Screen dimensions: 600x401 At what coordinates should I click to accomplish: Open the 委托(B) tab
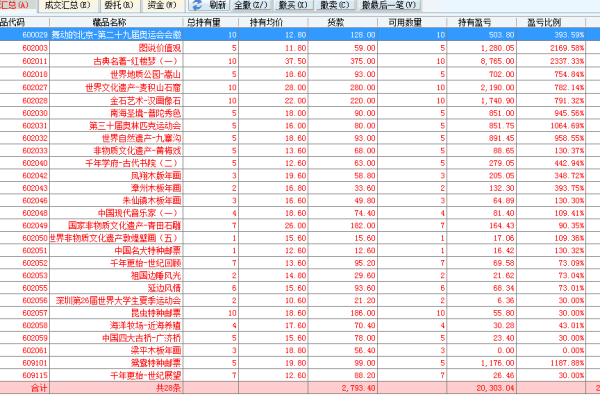[119, 5]
